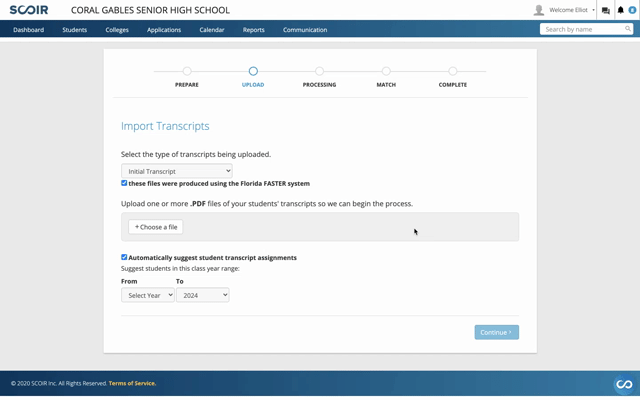Image resolution: width=640 pixels, height=400 pixels.
Task: Select the MATCH step circle
Action: [x=386, y=71]
